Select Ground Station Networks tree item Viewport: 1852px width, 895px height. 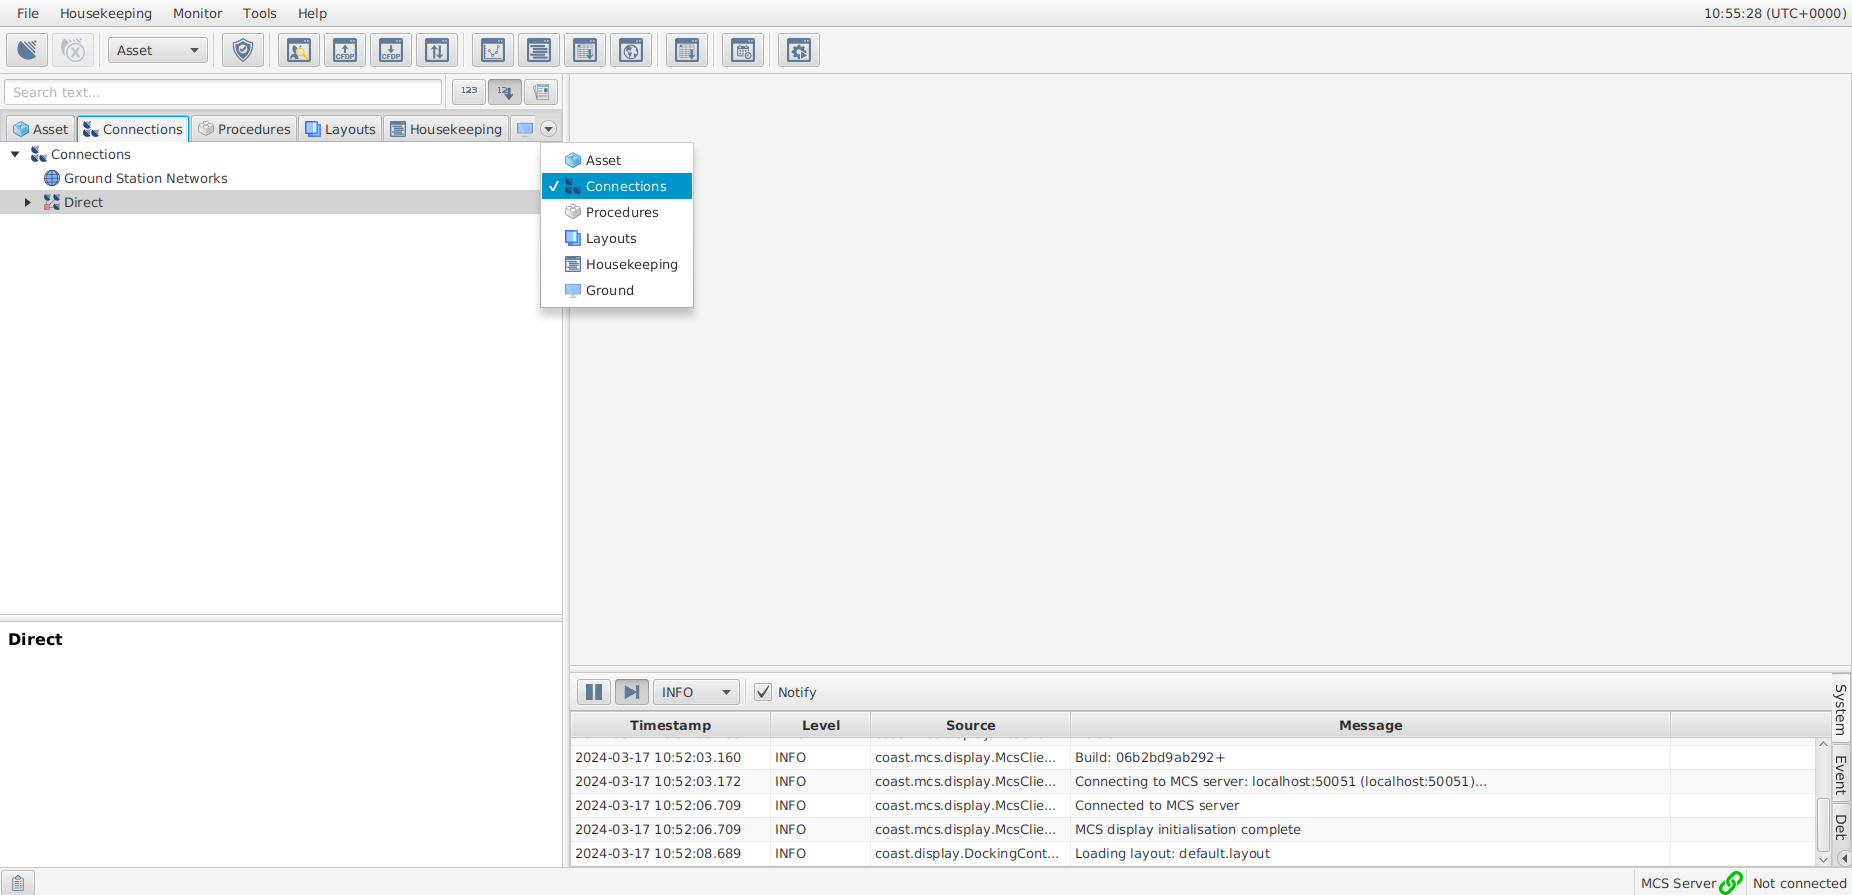(x=146, y=178)
